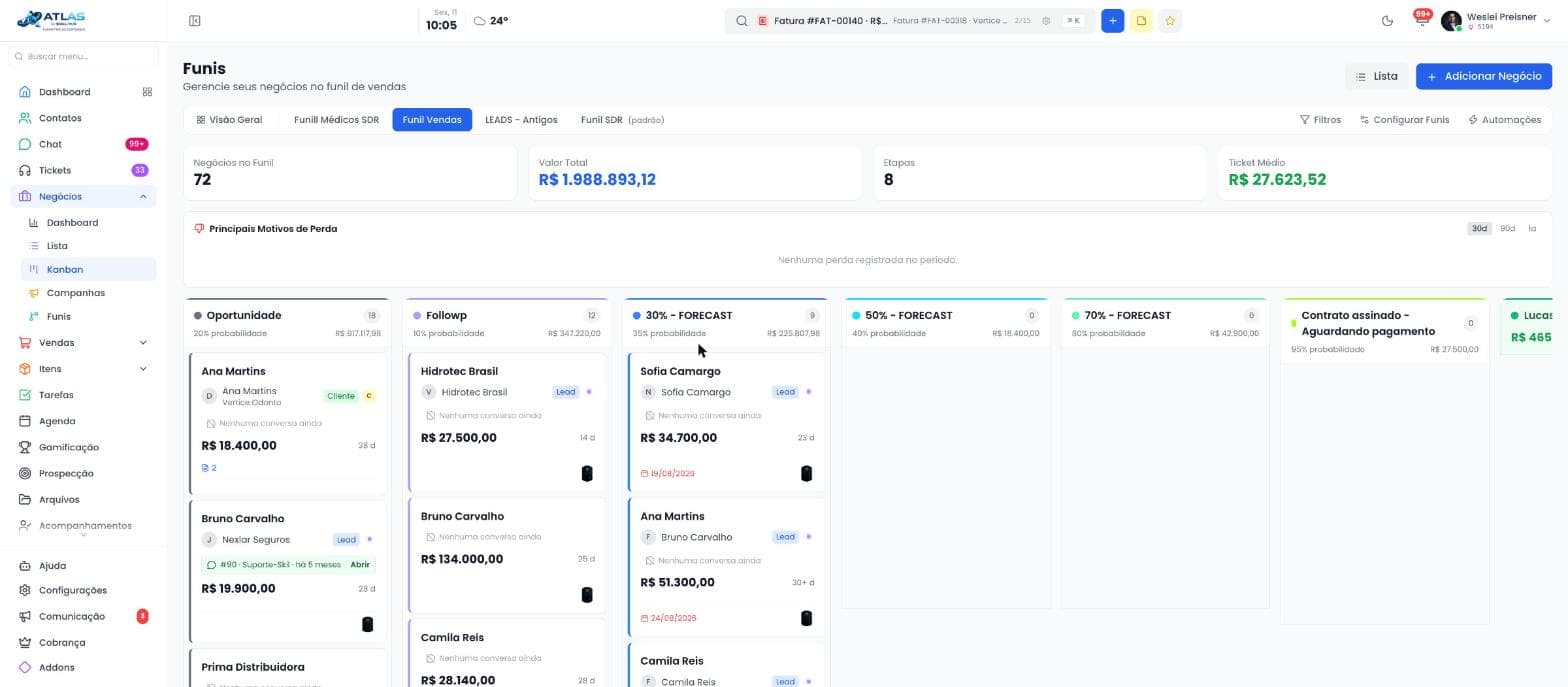The height and width of the screenshot is (687, 1568).
Task: Open user menu for Weslei Preisner
Action: [1494, 21]
